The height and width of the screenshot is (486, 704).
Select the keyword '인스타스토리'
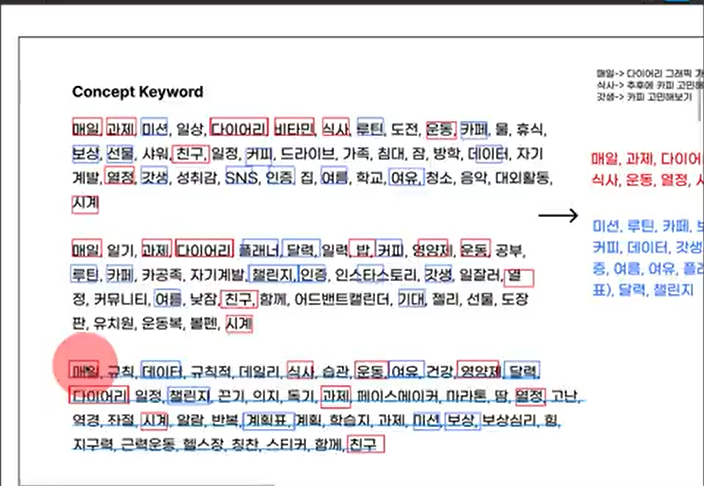(374, 274)
